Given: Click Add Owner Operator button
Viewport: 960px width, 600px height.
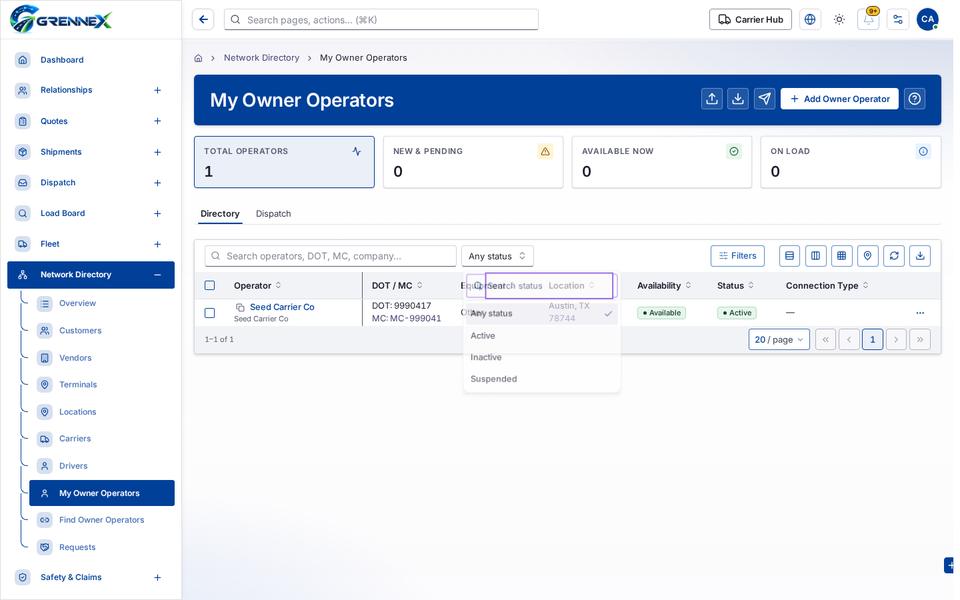Looking at the screenshot, I should coord(839,99).
